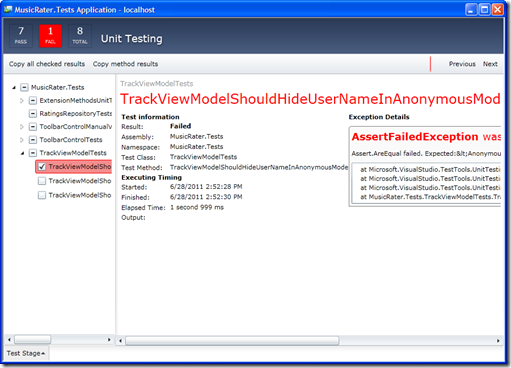Expand the ToolbarControlTests tree node
This screenshot has width=511, height=368.
(x=22, y=140)
